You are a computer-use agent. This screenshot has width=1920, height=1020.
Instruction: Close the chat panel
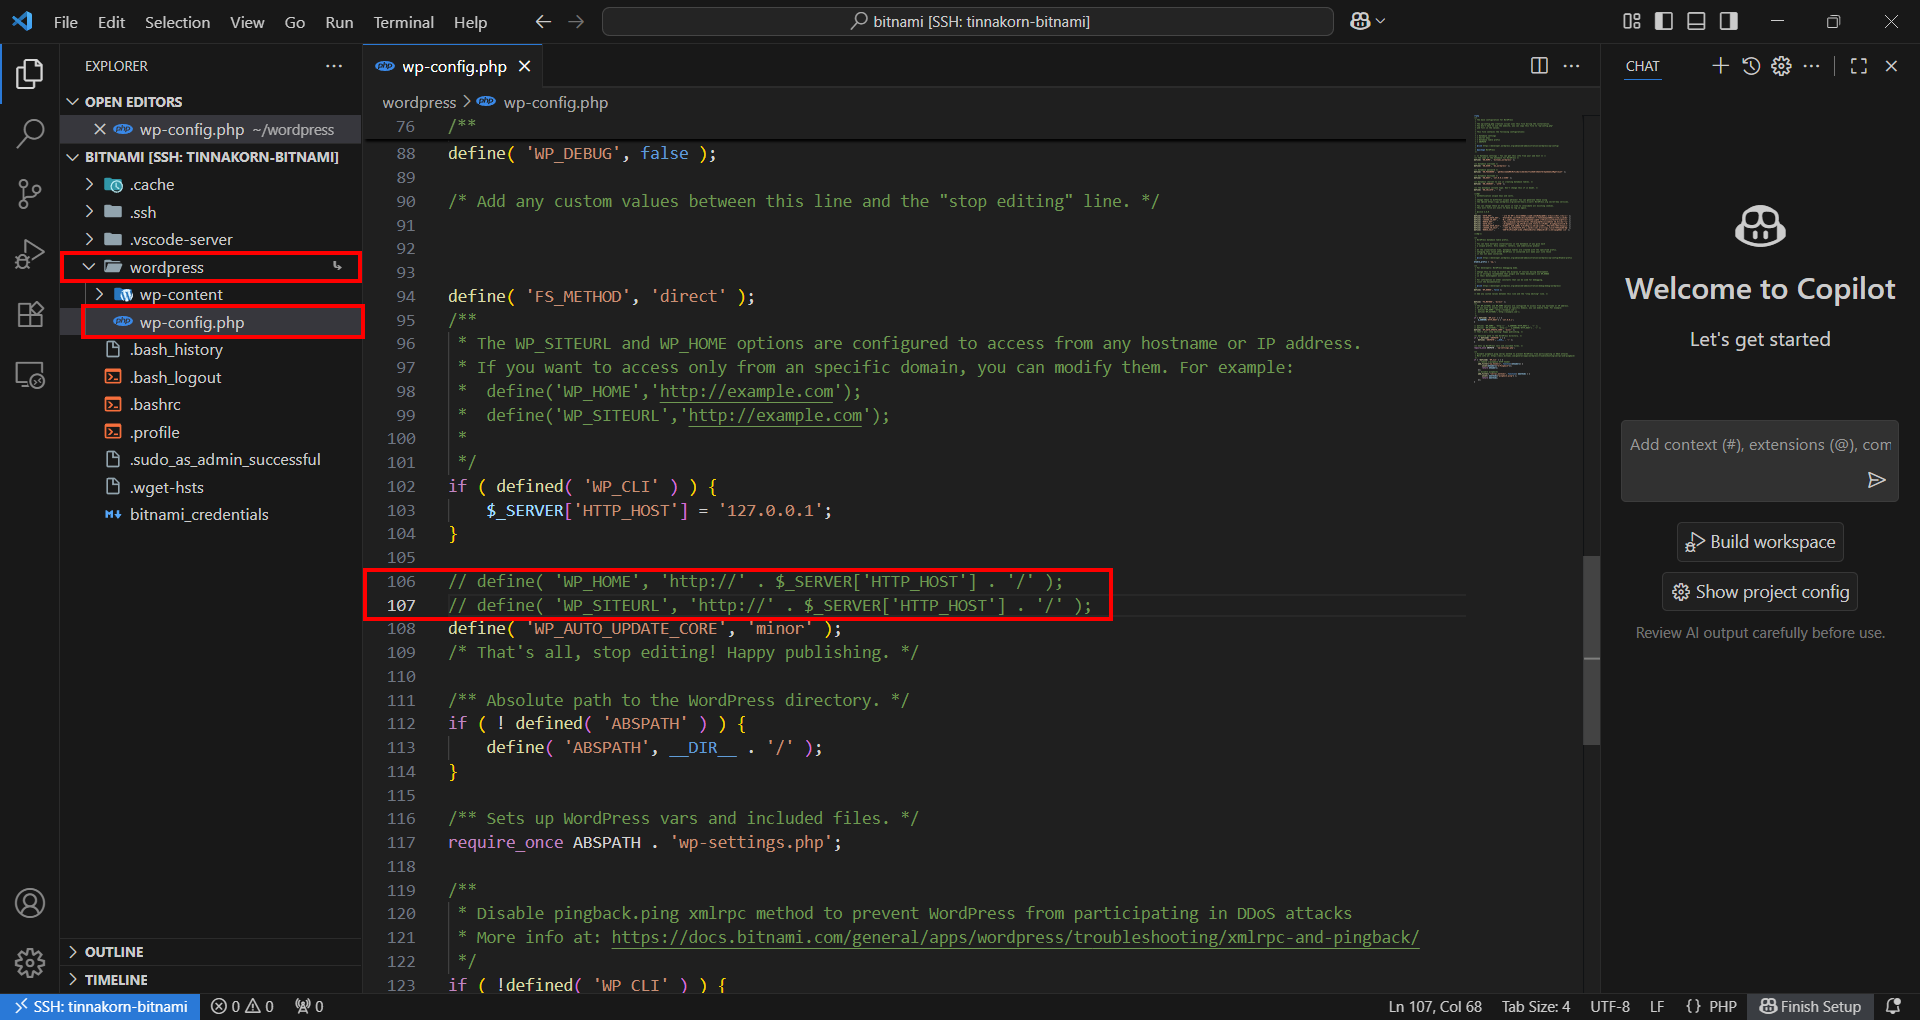[x=1891, y=66]
